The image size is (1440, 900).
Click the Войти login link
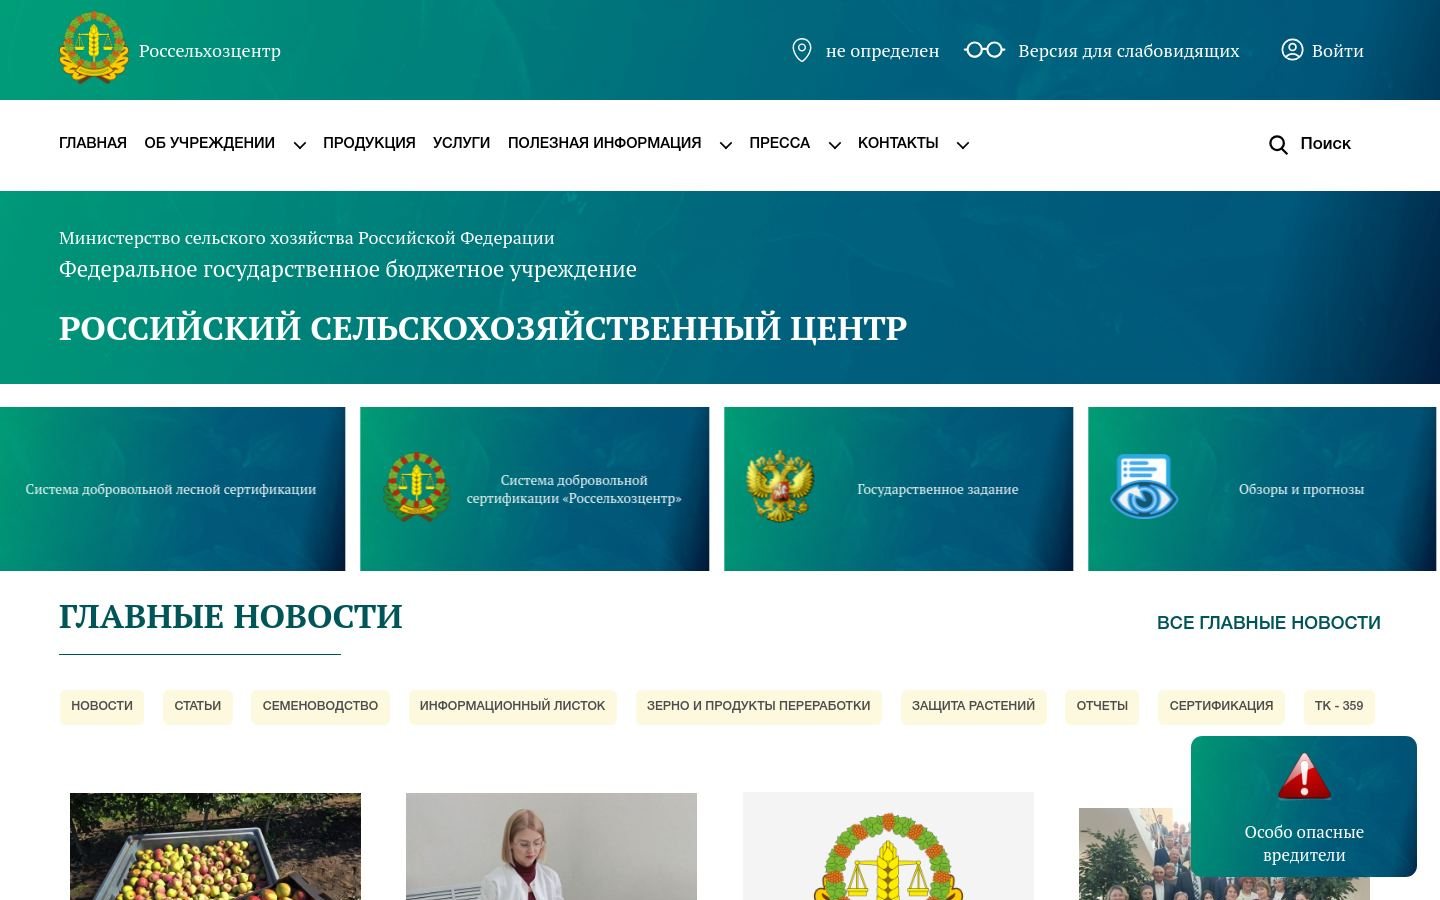coord(1337,51)
